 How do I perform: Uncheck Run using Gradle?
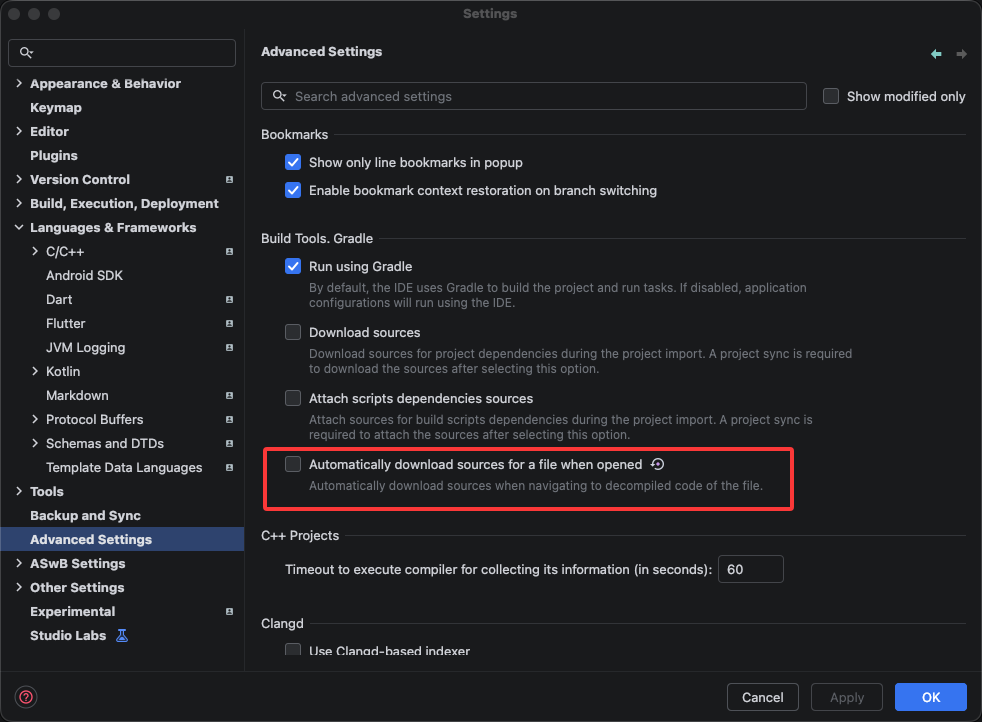coord(292,266)
